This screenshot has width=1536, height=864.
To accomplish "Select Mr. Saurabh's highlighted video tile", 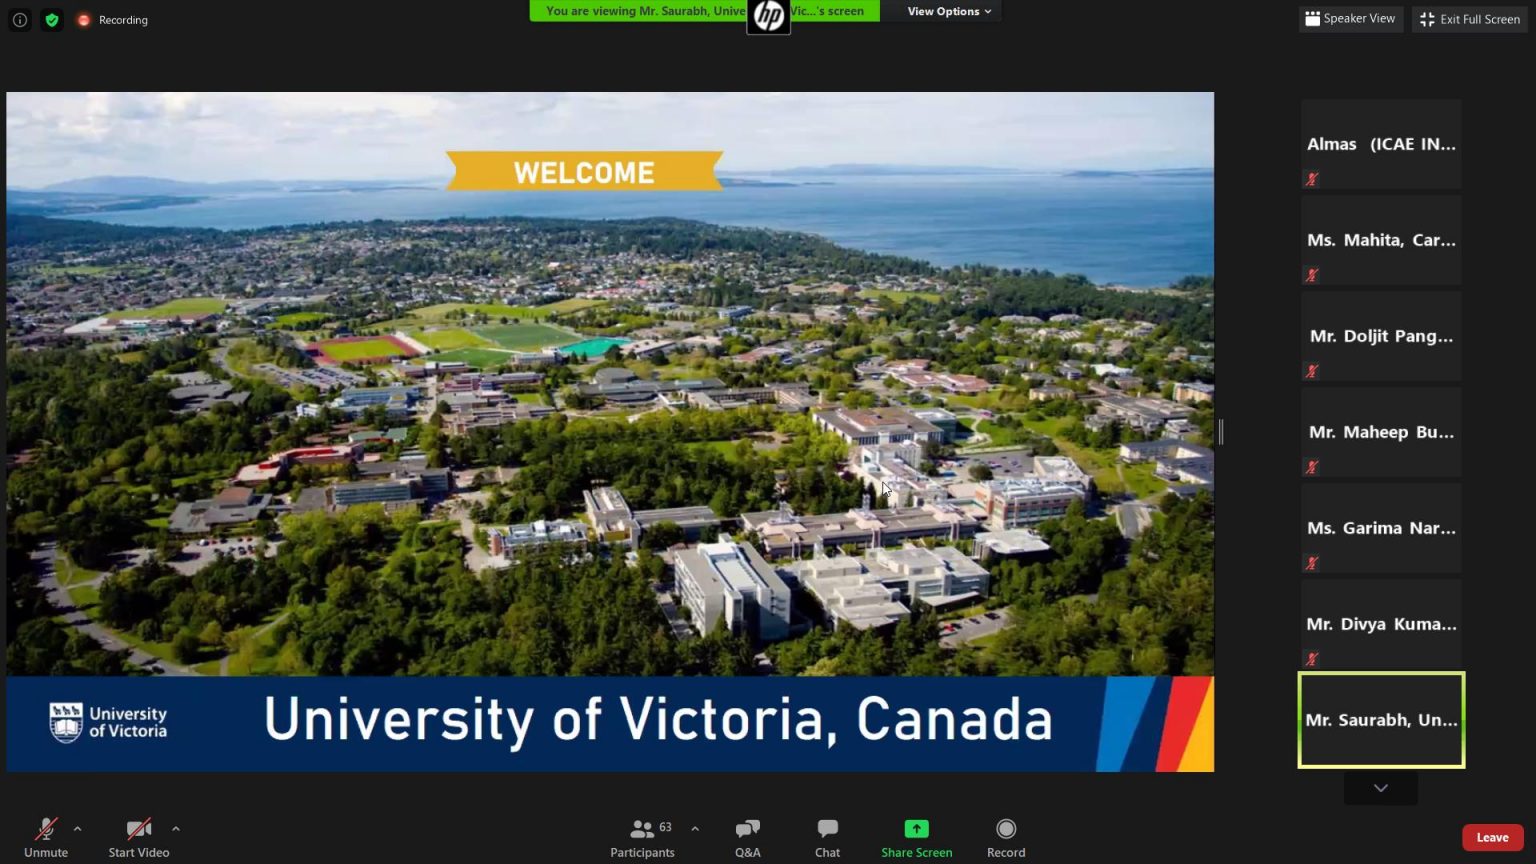I will tap(1381, 720).
